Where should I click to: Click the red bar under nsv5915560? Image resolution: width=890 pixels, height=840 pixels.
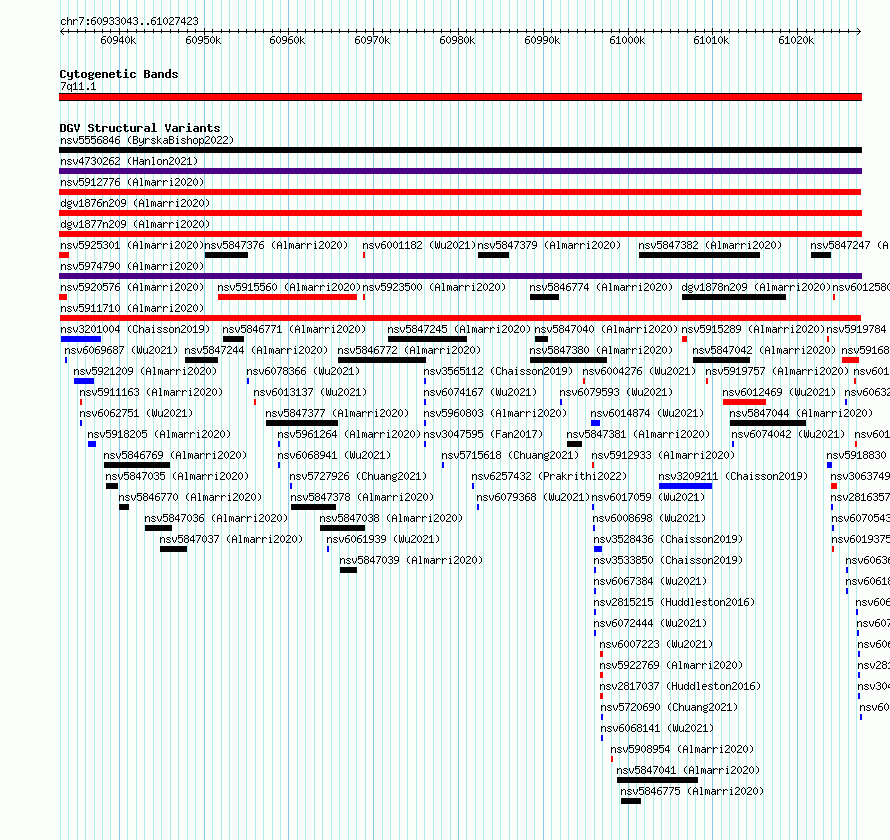coord(287,297)
